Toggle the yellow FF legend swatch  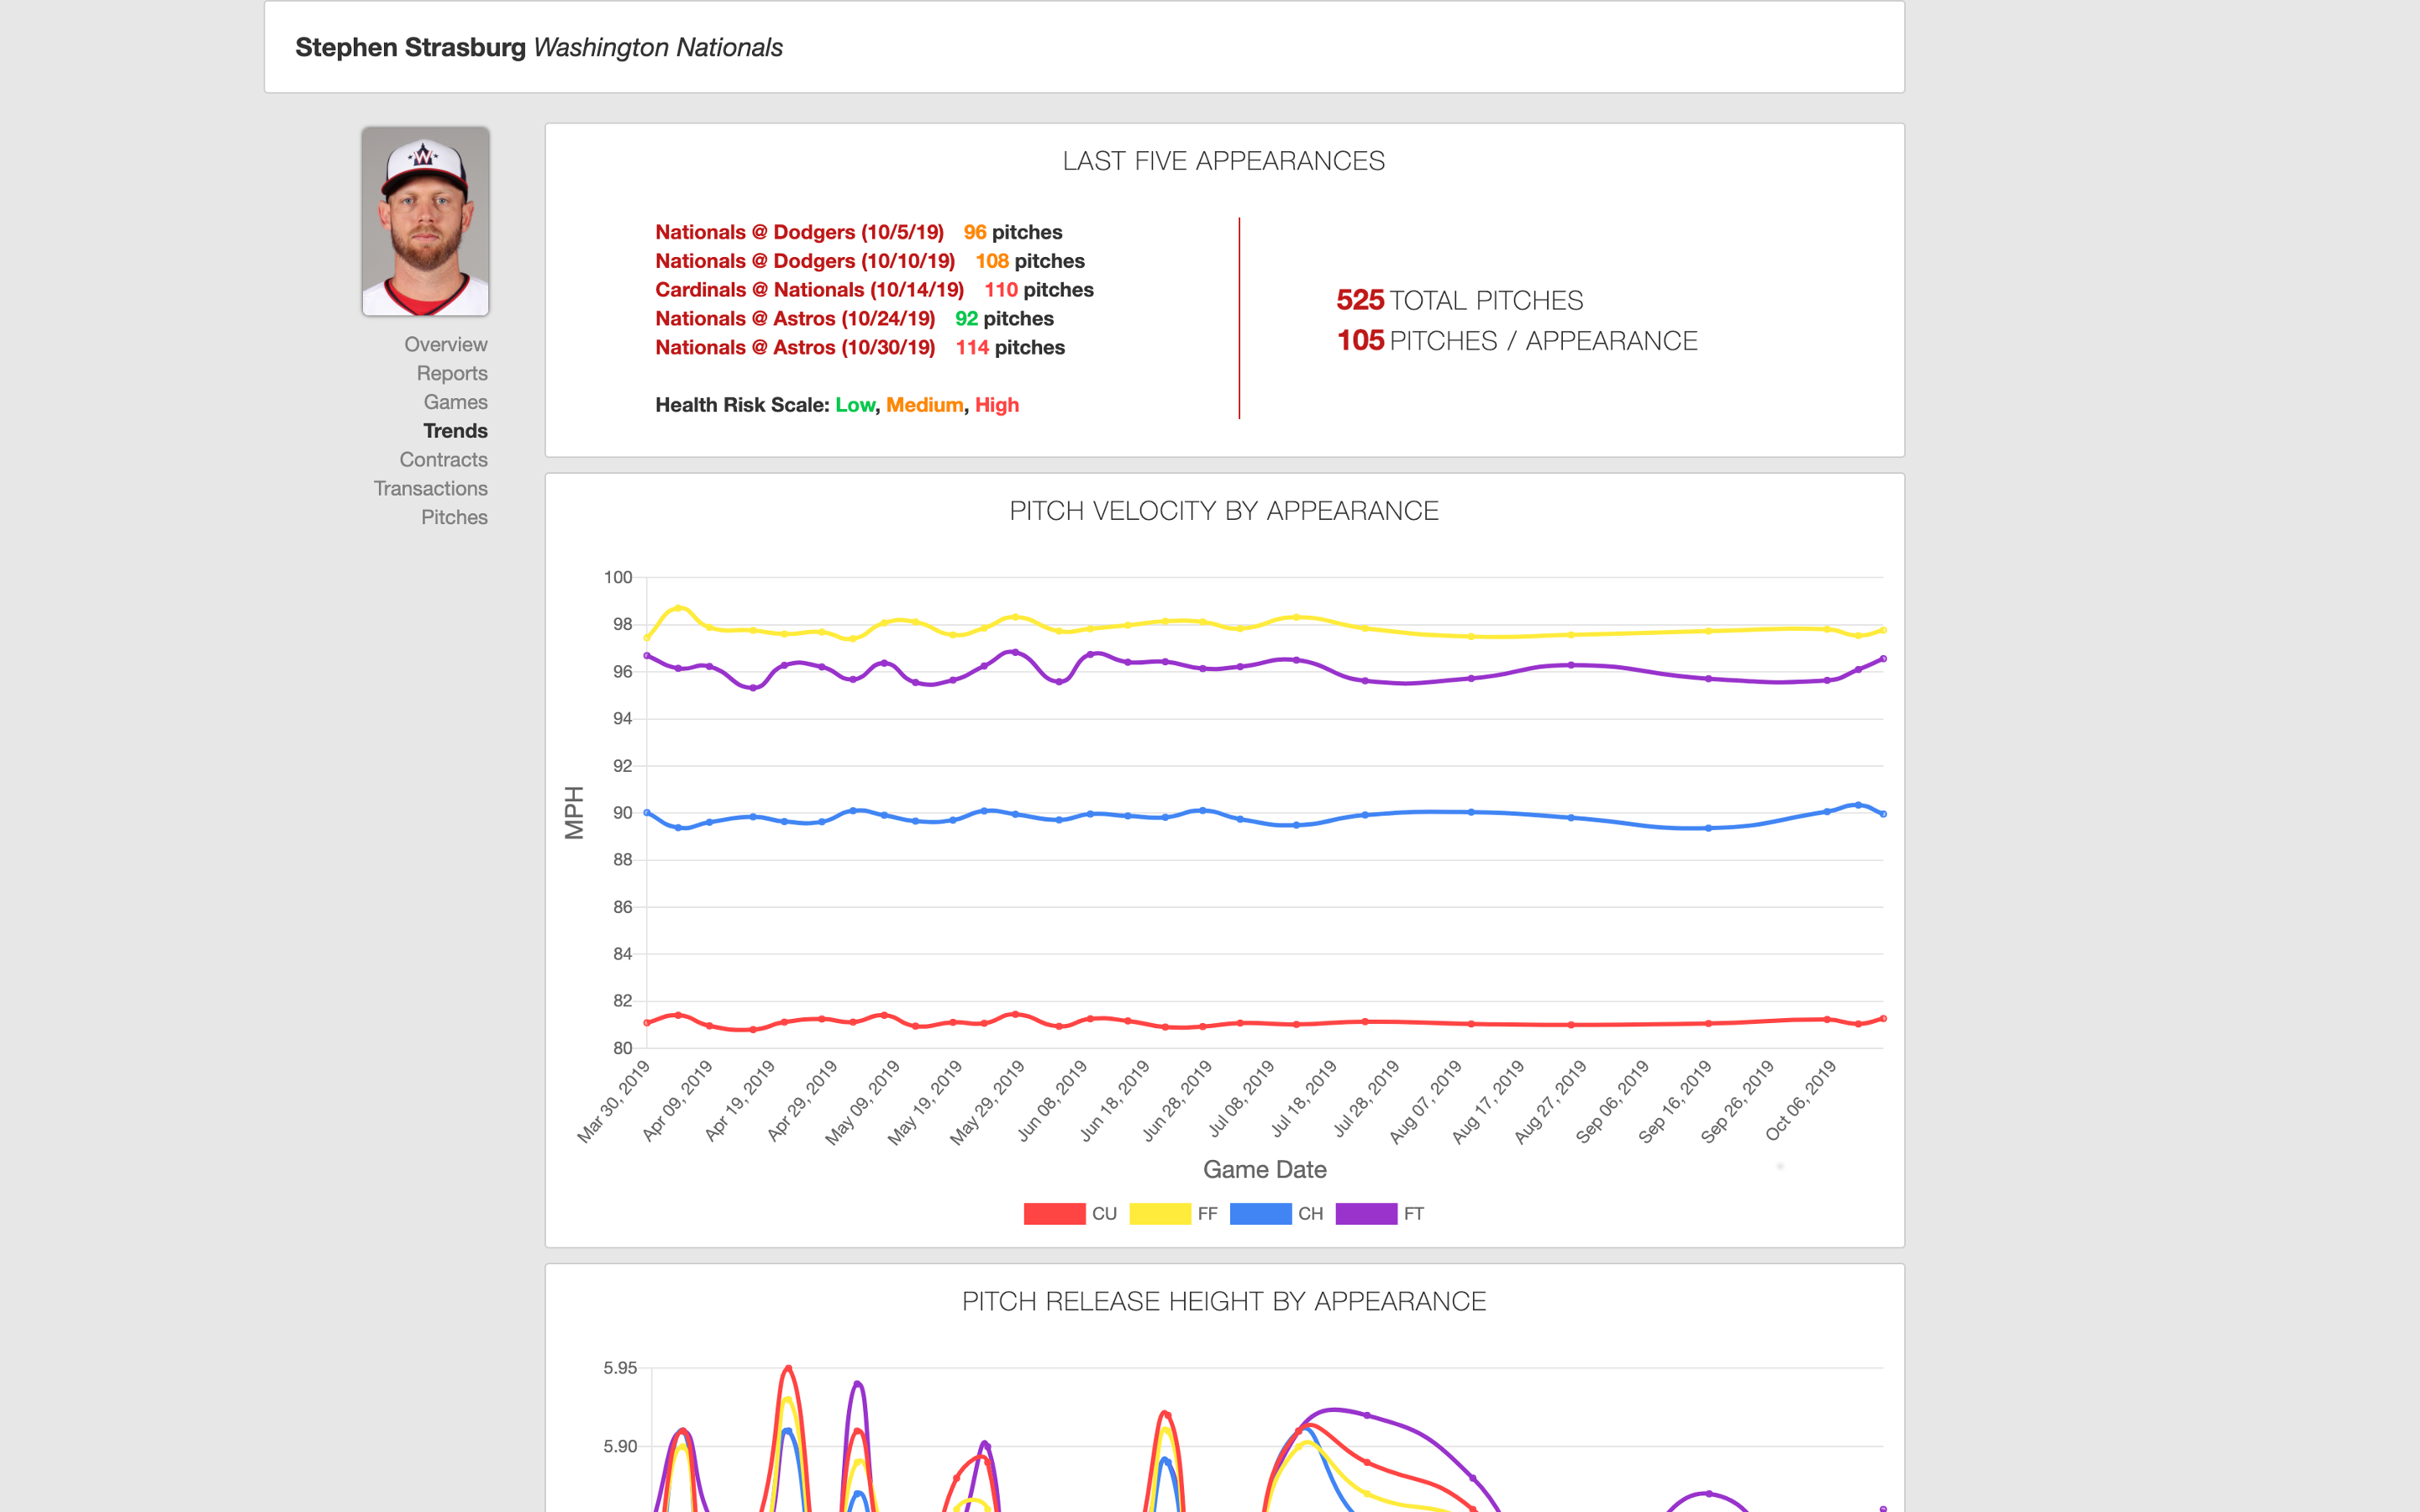[x=1160, y=1214]
